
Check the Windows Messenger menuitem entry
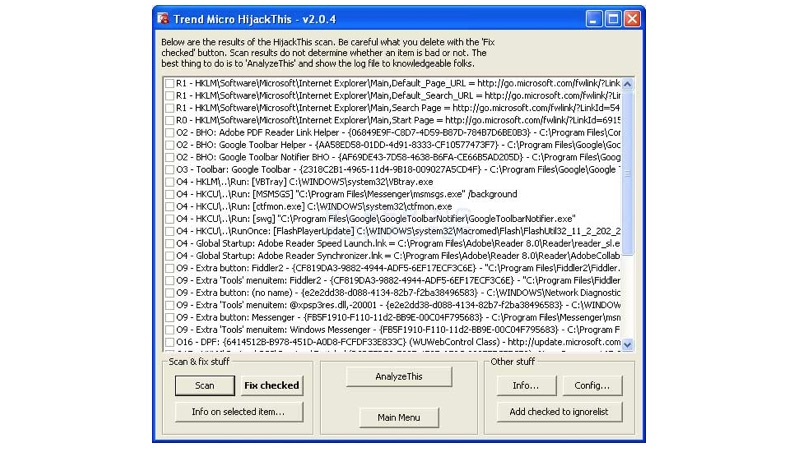point(169,330)
